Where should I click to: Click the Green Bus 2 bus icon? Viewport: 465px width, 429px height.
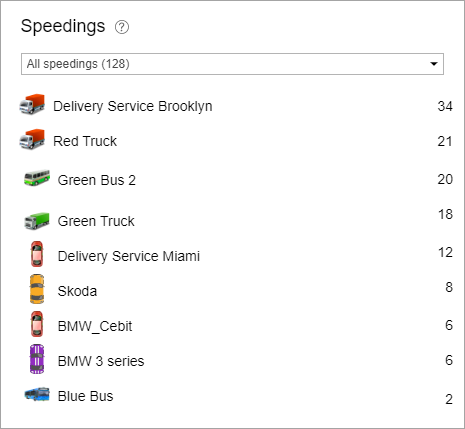[x=37, y=178]
